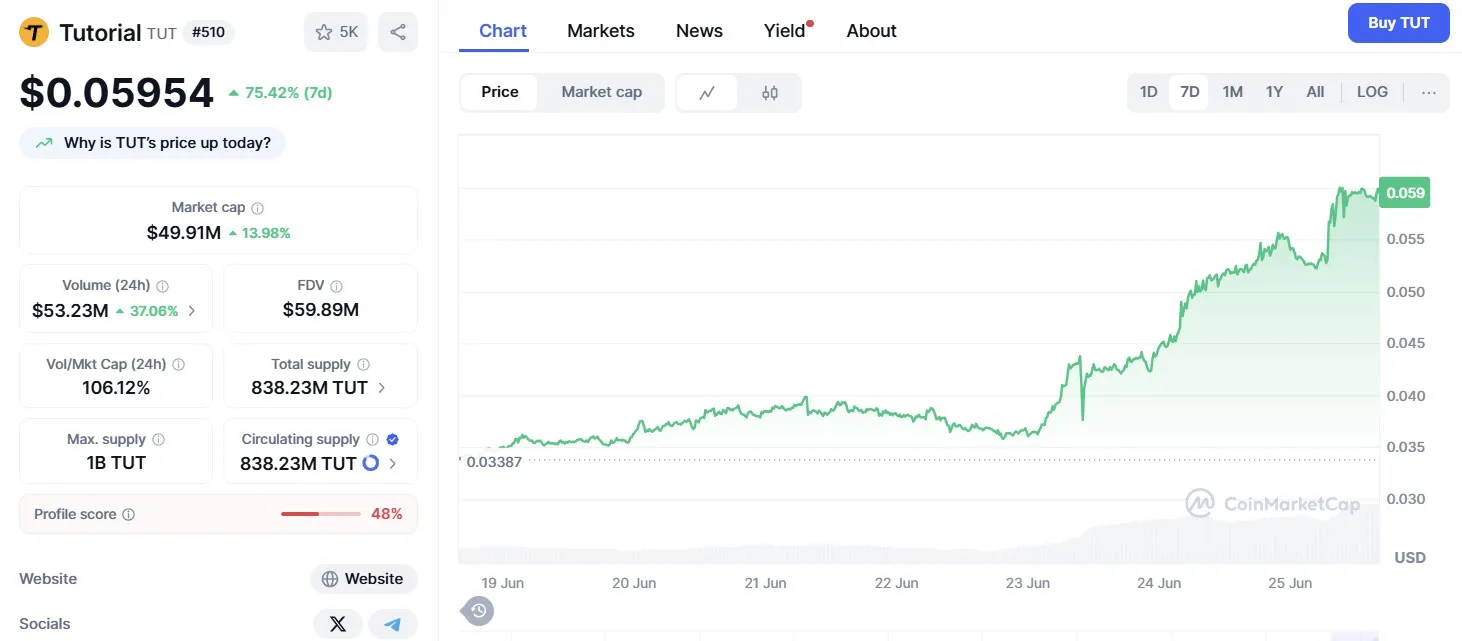The image size is (1462, 641).
Task: Click the 106.12% Vol/Mkt Cap value
Action: 116,388
